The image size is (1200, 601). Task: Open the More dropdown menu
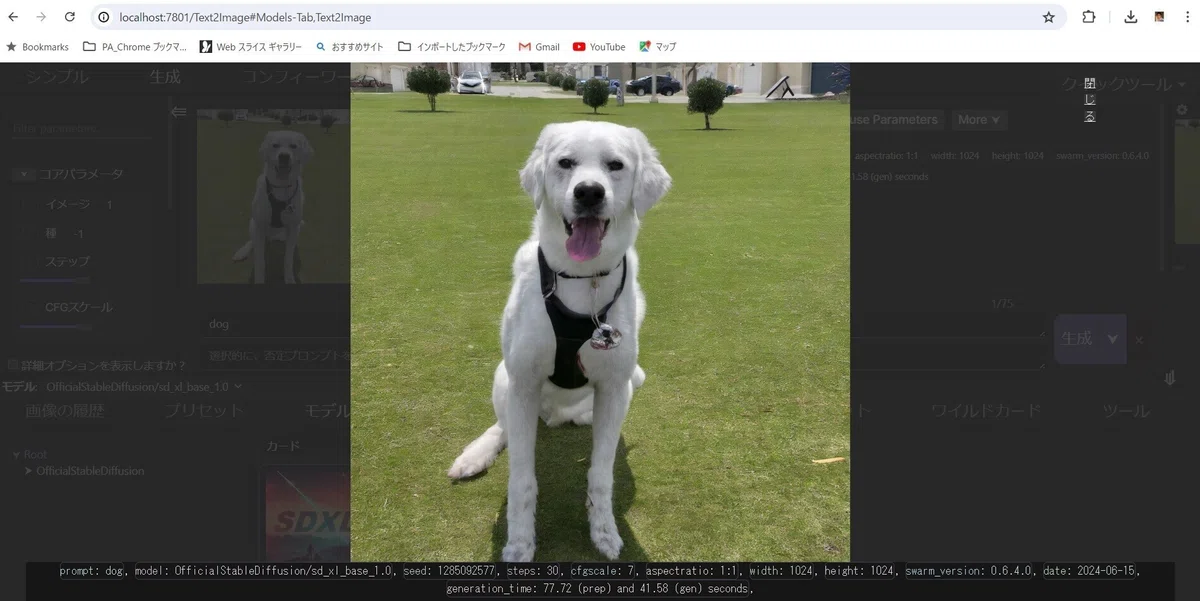[x=979, y=120]
